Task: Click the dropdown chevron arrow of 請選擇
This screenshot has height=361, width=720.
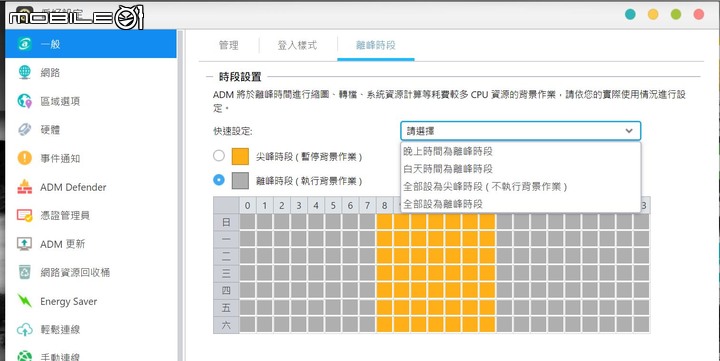Action: 629,131
